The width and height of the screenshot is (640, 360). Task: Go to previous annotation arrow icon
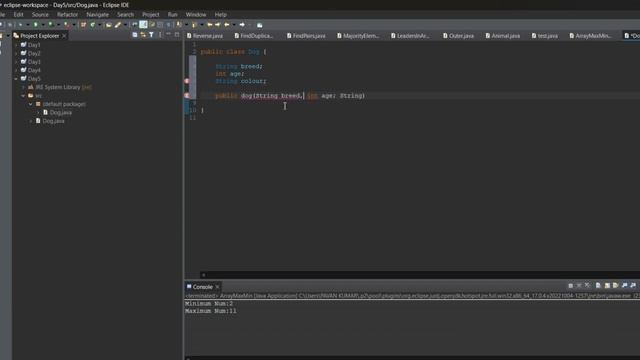(194, 25)
